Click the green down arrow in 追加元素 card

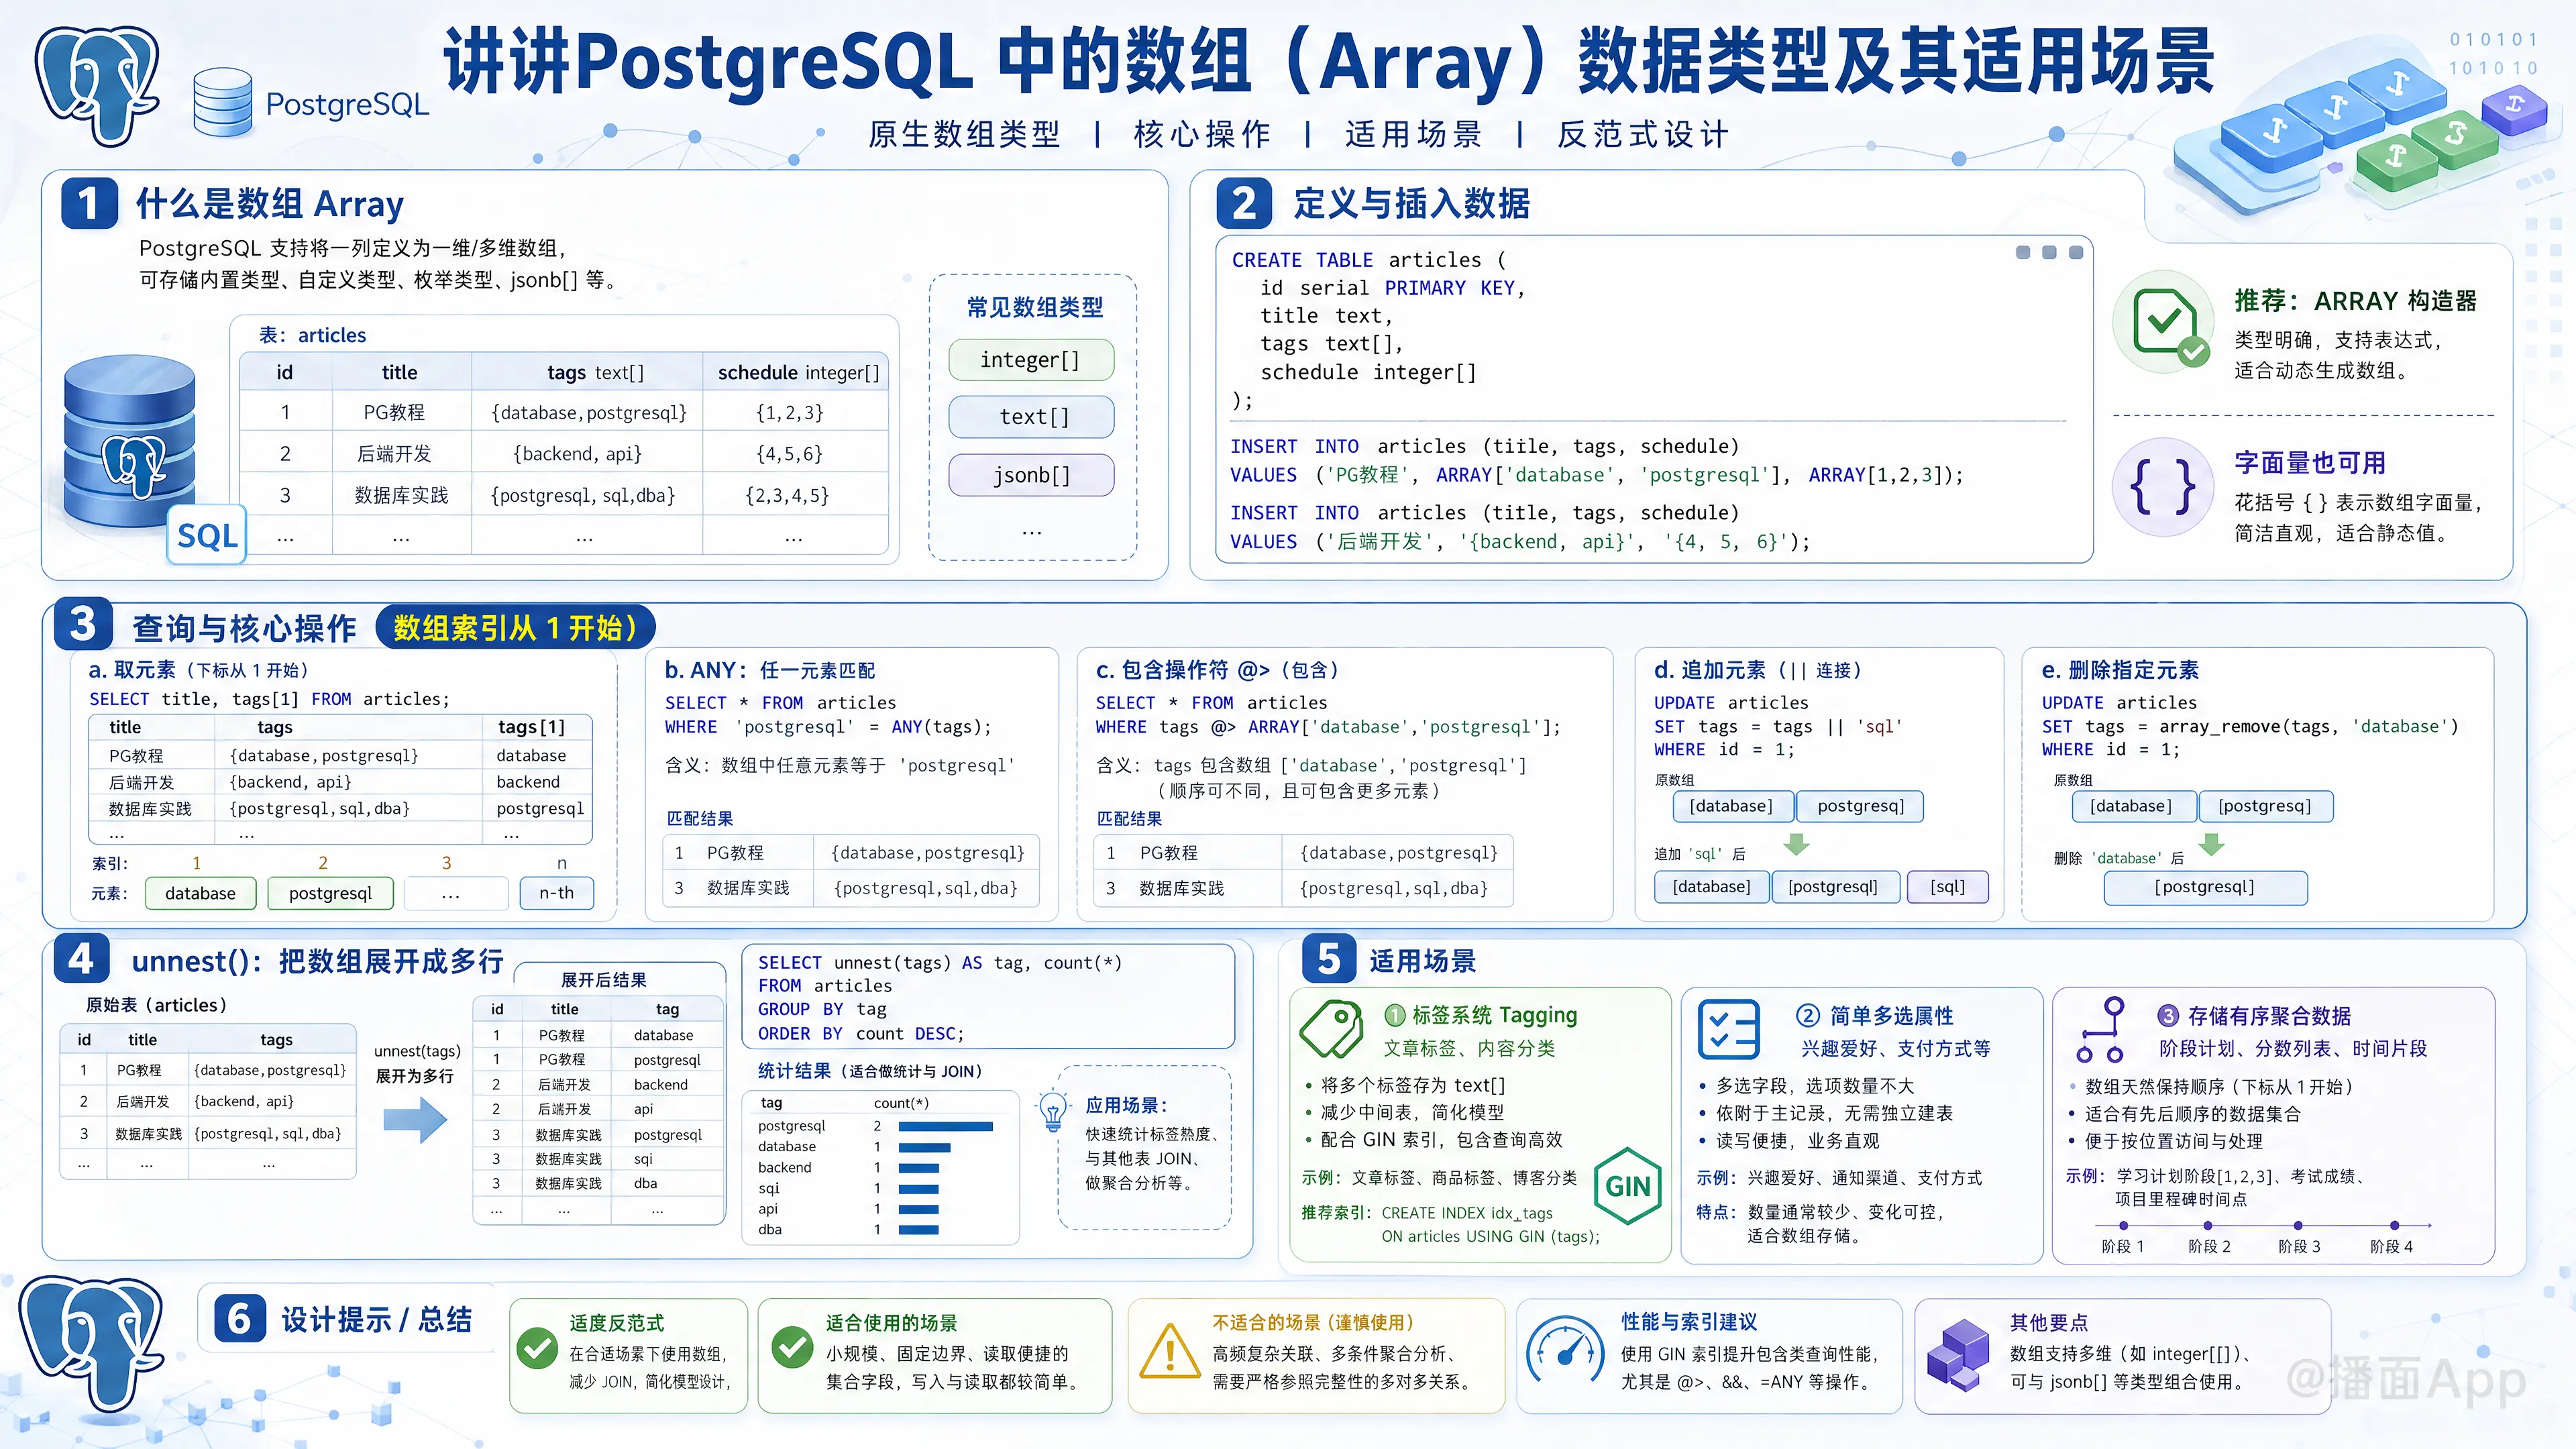(x=1796, y=845)
